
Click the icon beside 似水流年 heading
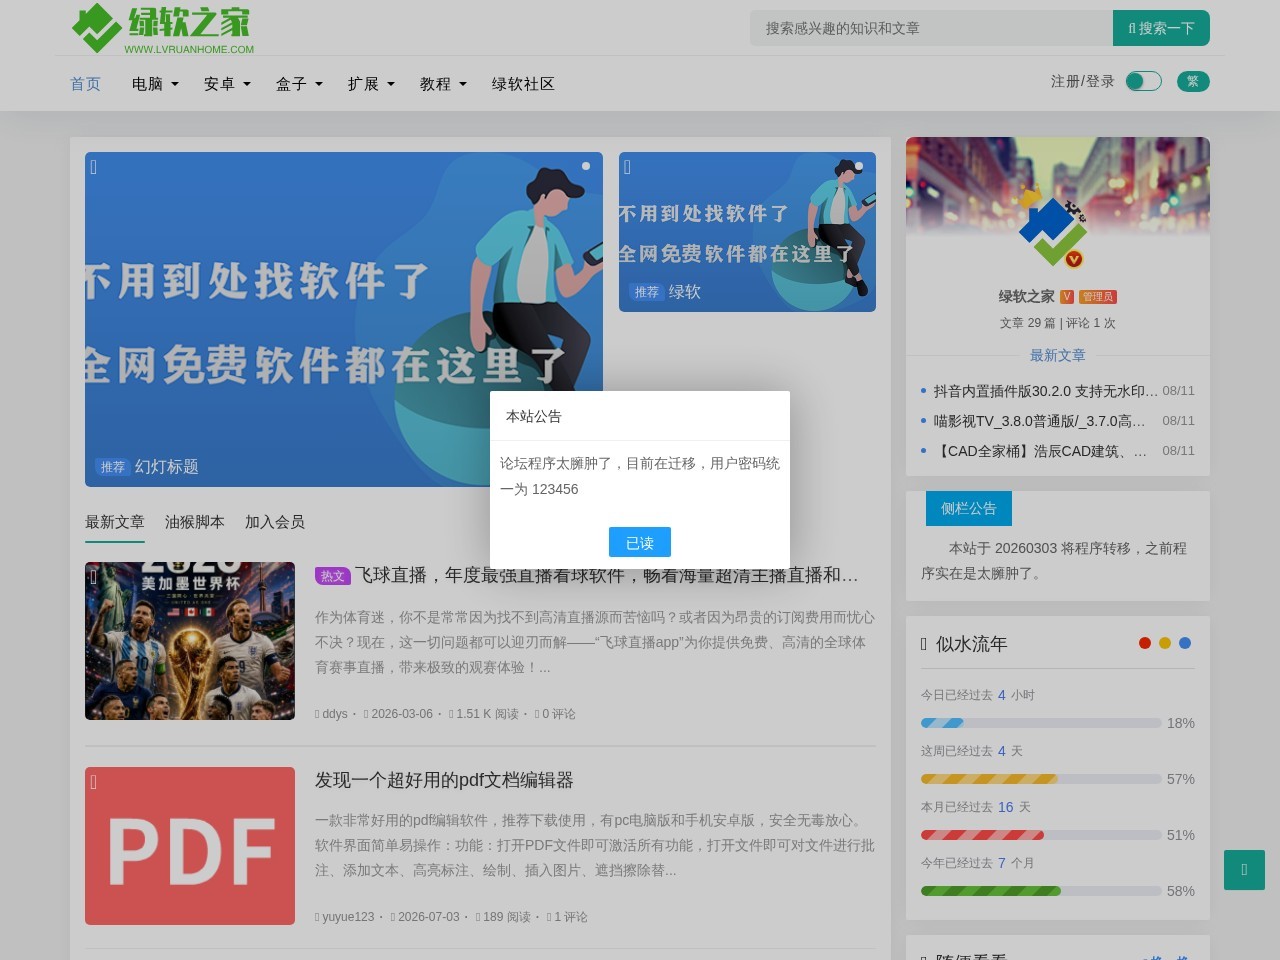(924, 644)
